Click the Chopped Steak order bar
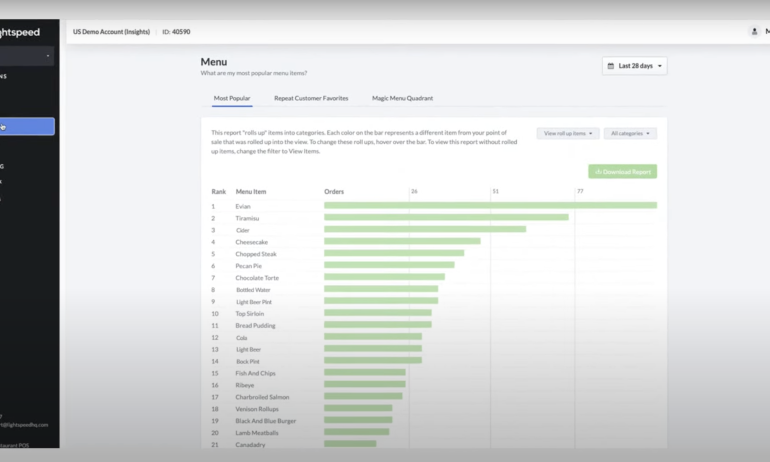770x462 pixels. pos(394,253)
